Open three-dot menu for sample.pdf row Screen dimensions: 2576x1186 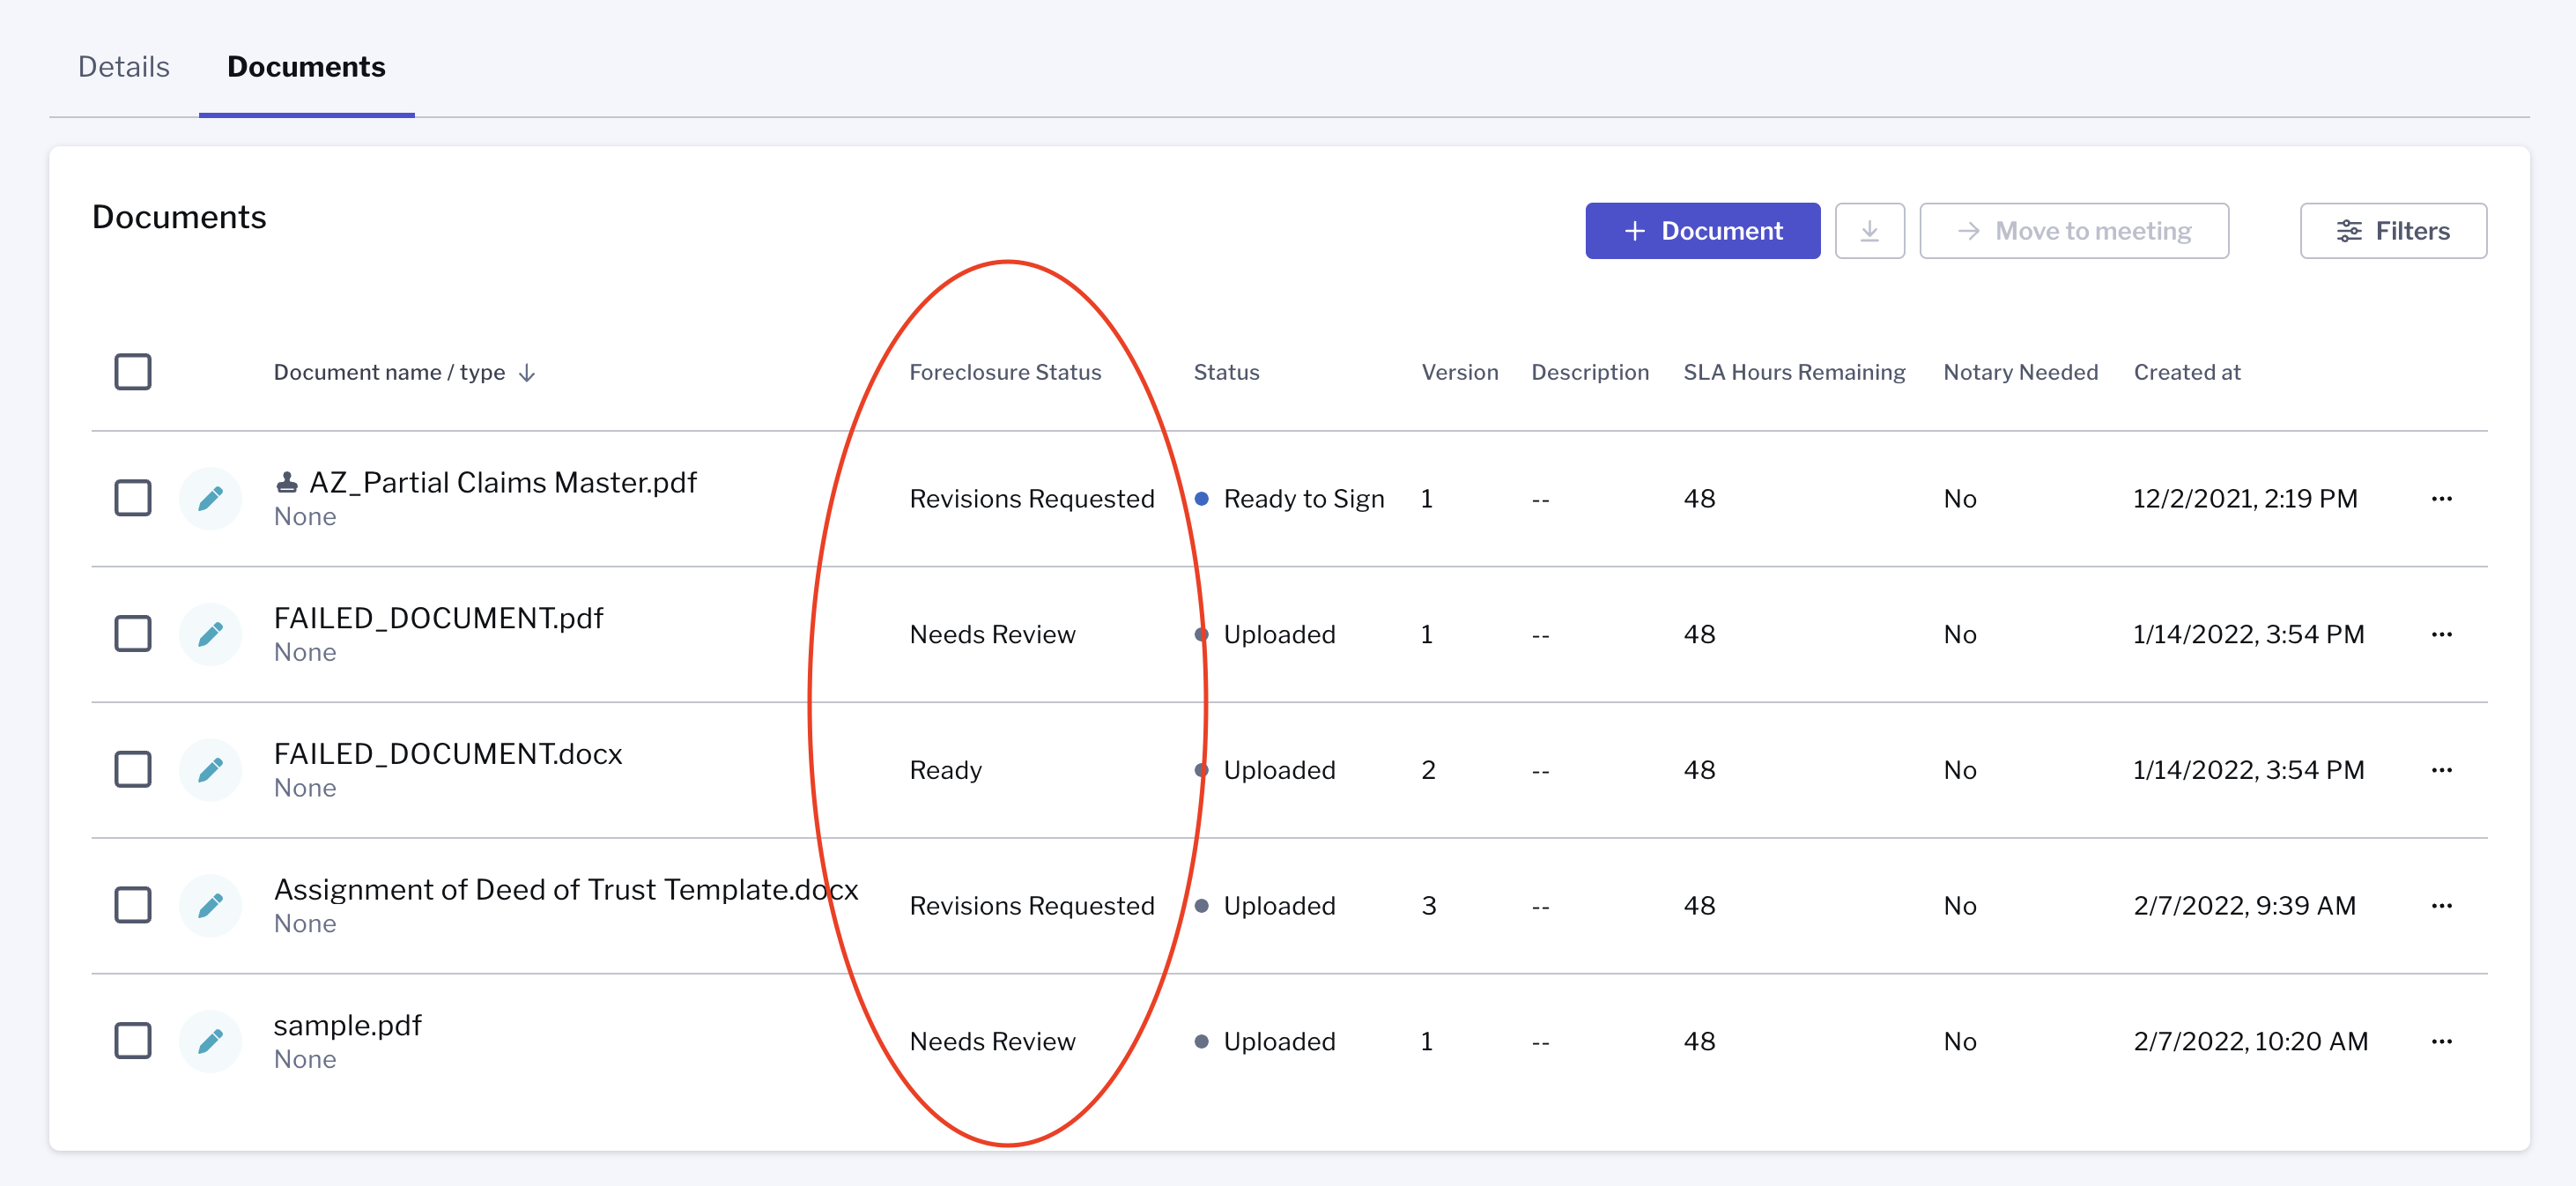(2441, 1042)
